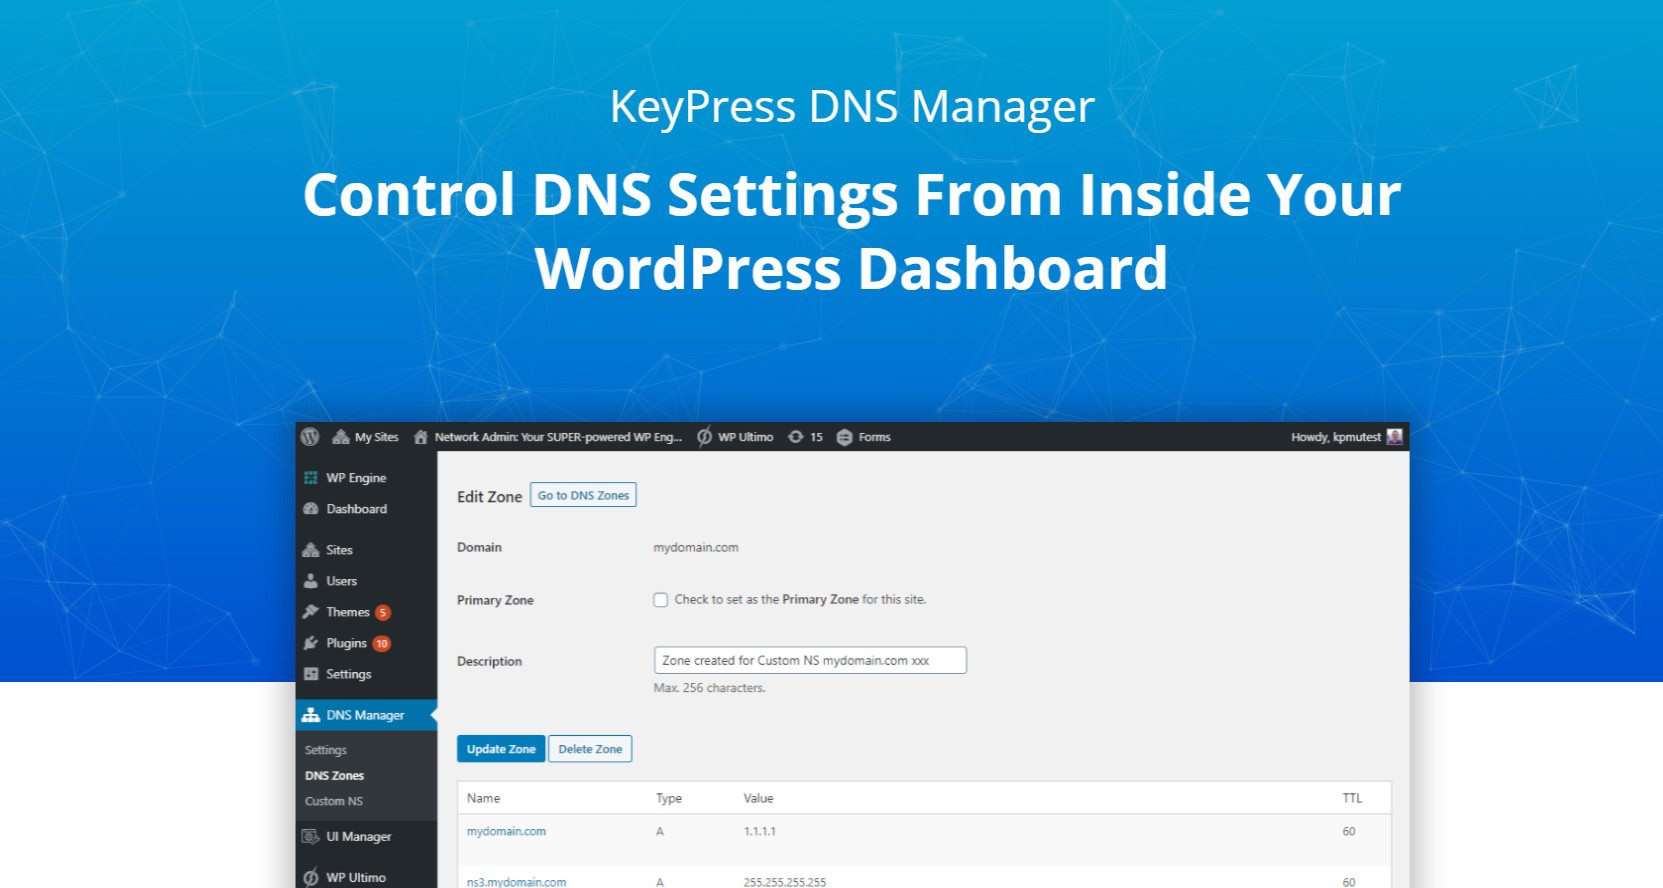Click the 255.255.255.255 value cell
The image size is (1663, 888).
point(785,882)
